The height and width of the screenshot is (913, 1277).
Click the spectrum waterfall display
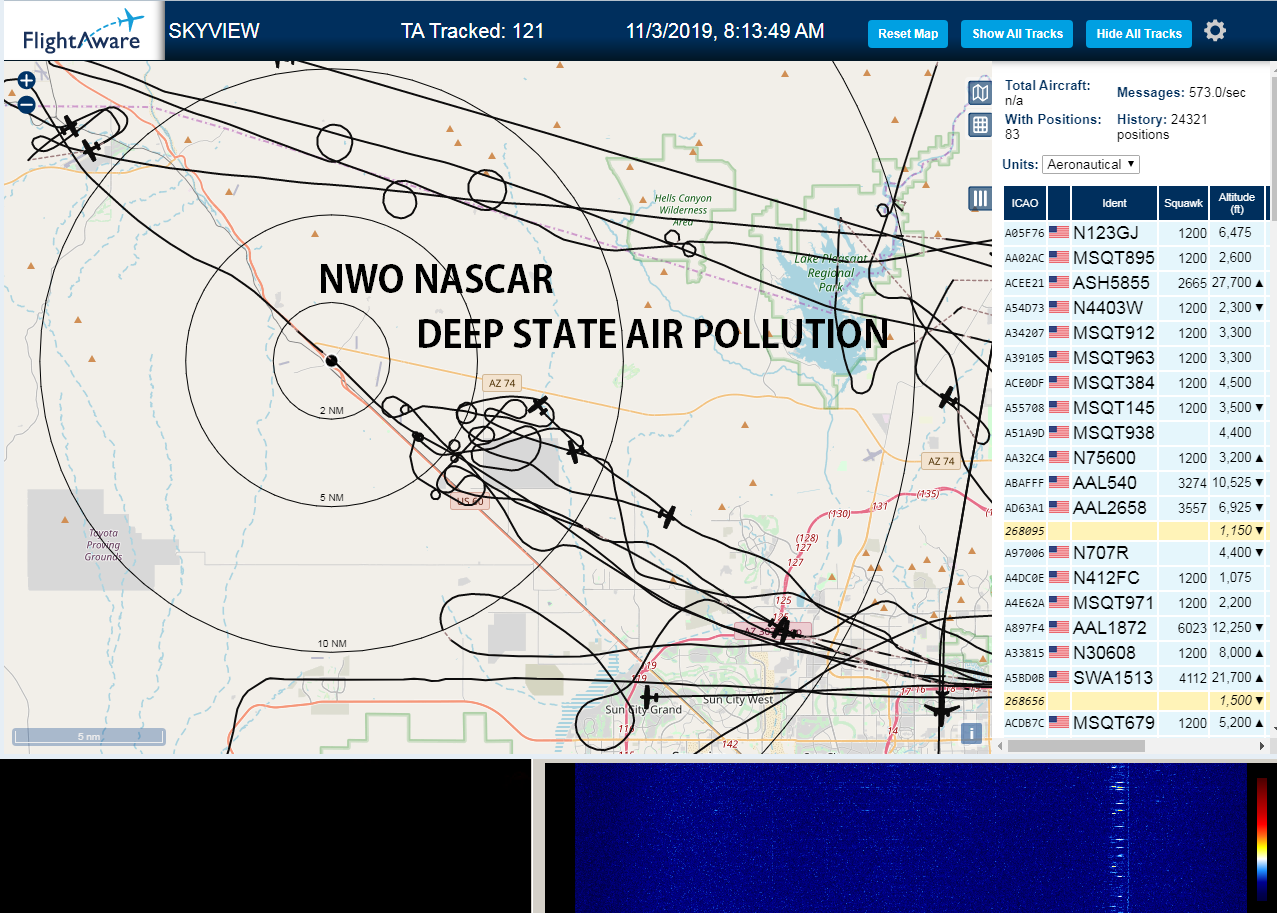click(911, 838)
